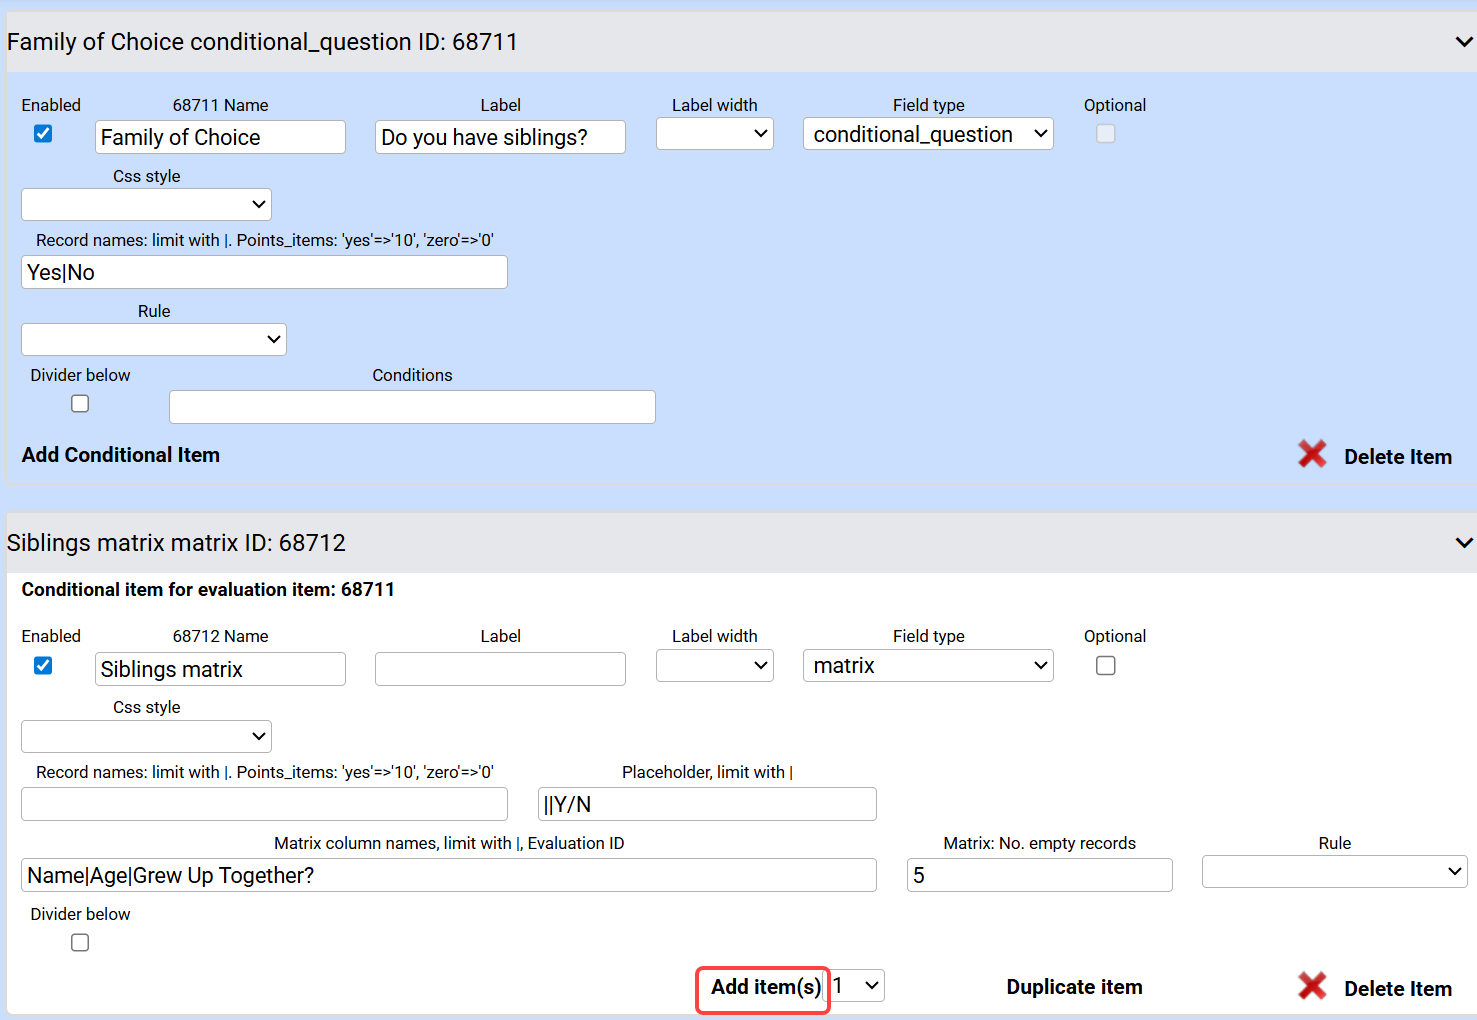Viewport: 1477px width, 1020px height.
Task: Toggle Divider below for Siblings matrix
Action: [80, 943]
